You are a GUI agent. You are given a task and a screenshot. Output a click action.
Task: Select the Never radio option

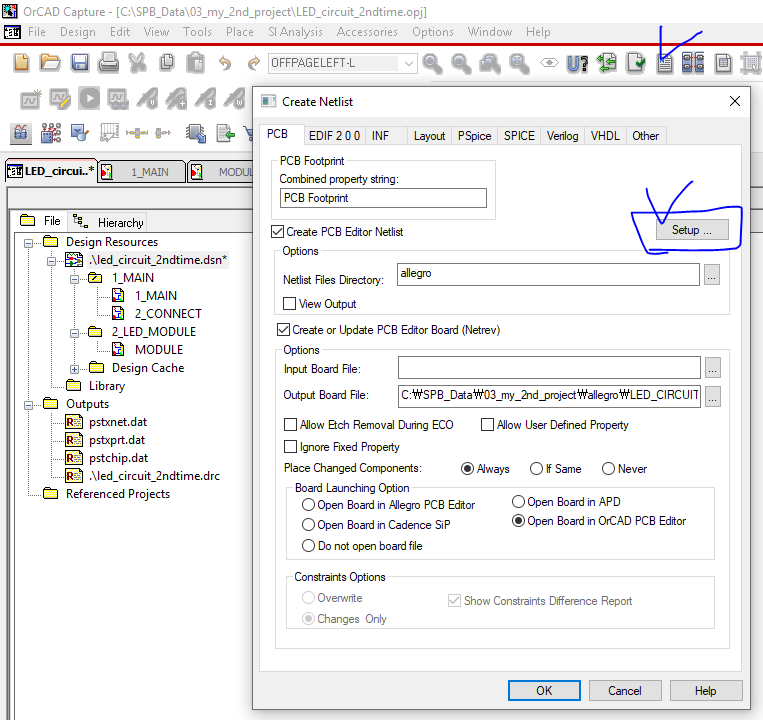point(608,468)
